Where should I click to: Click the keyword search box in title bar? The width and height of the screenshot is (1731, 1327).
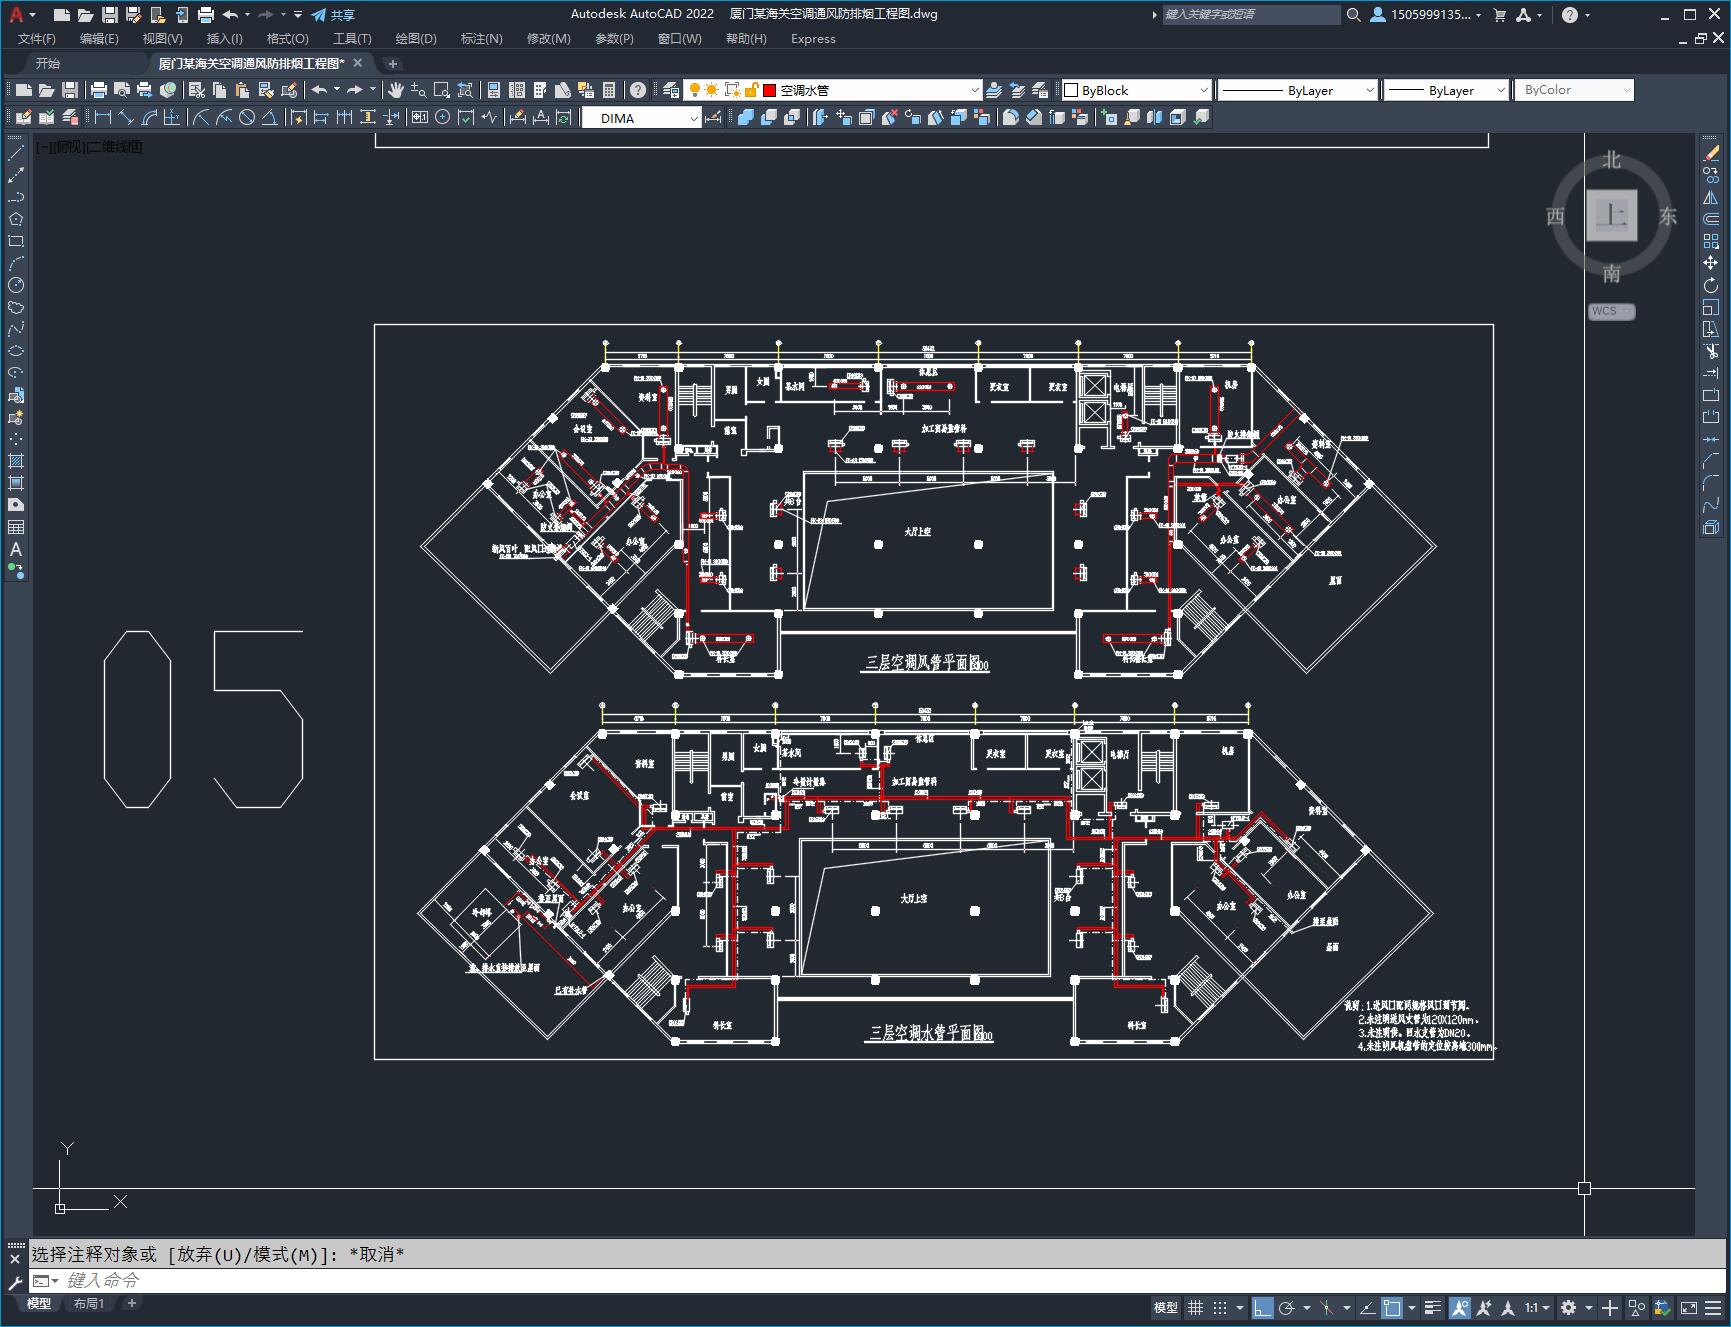1251,15
